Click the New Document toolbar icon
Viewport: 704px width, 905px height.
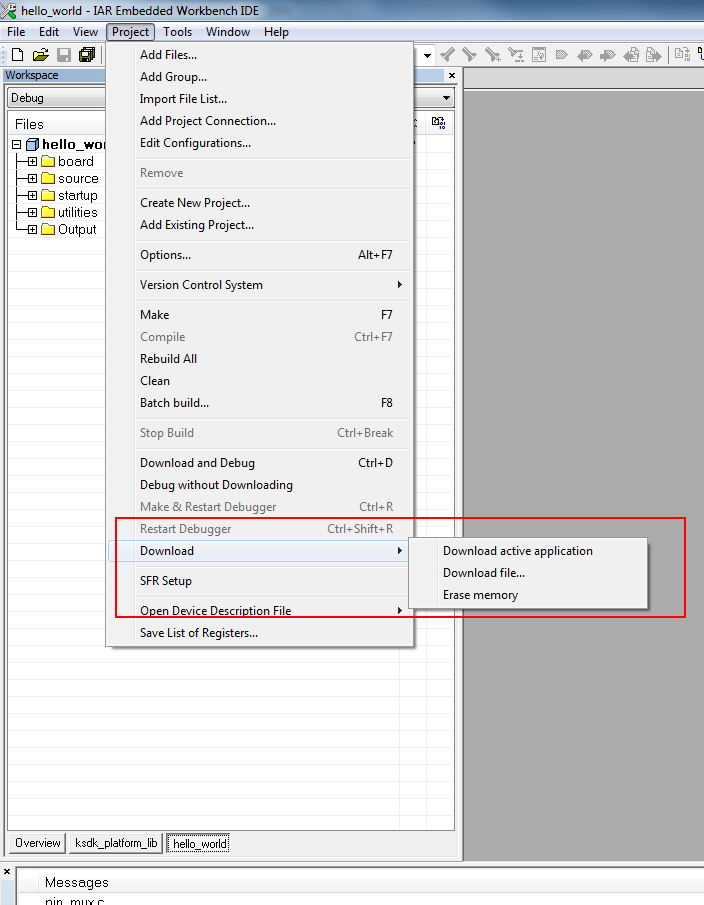tap(17, 55)
